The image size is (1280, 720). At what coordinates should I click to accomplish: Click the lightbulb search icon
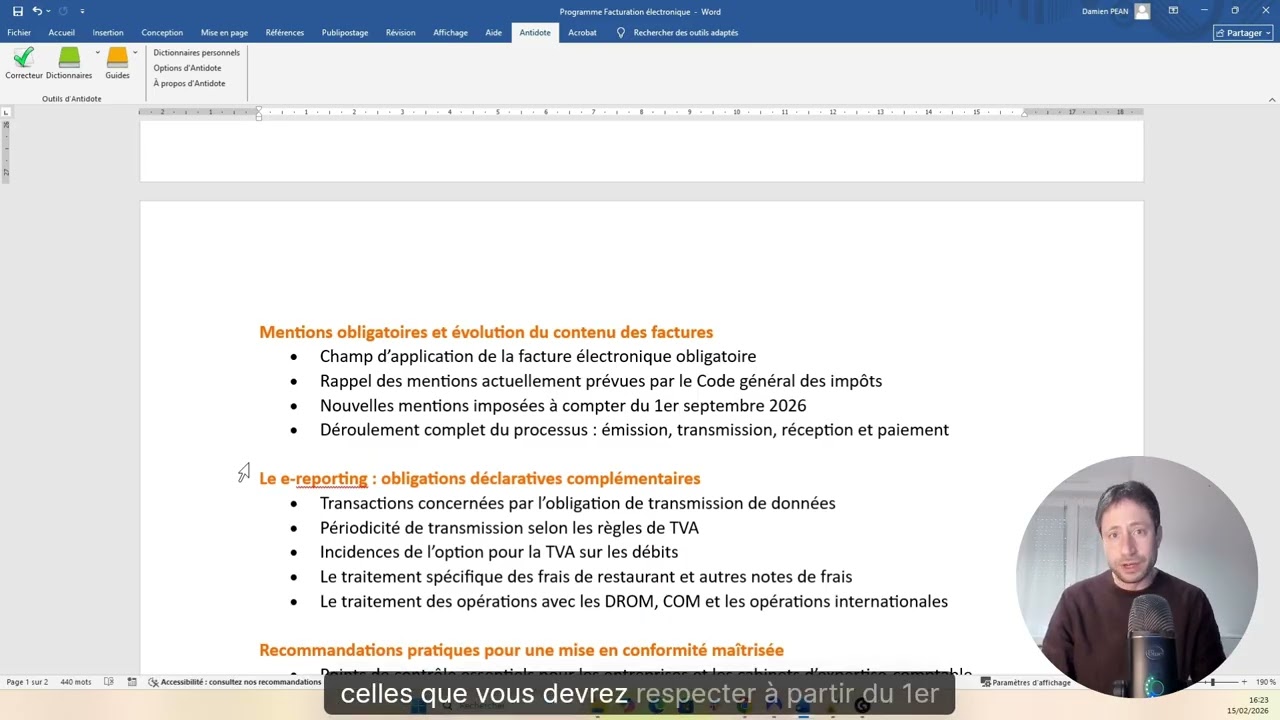coord(621,32)
